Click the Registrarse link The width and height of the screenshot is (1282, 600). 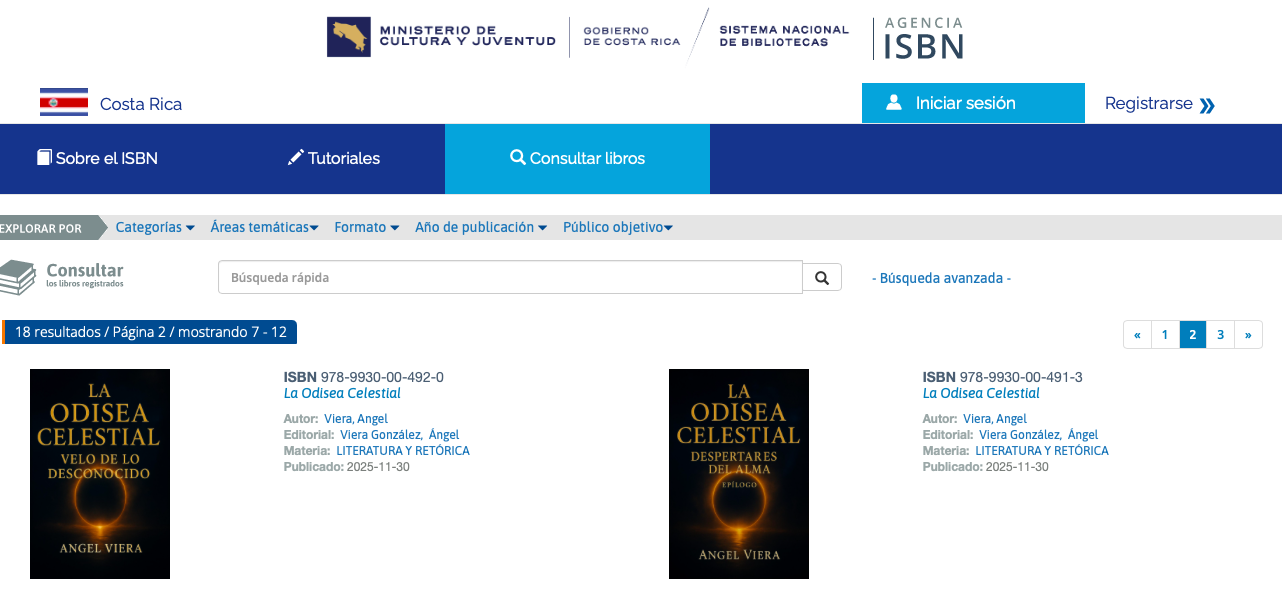click(1159, 104)
